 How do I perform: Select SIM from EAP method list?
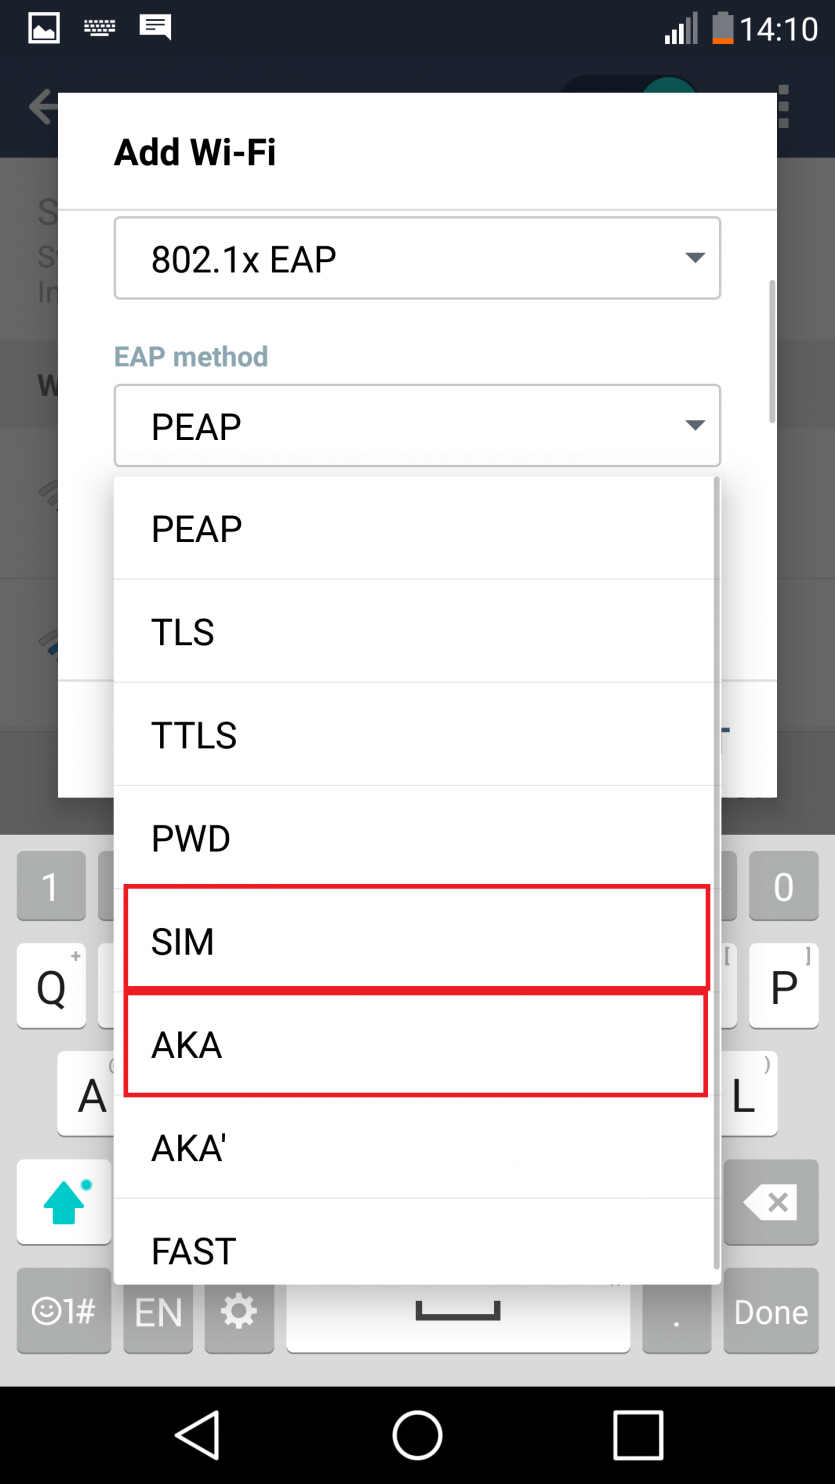tap(416, 941)
